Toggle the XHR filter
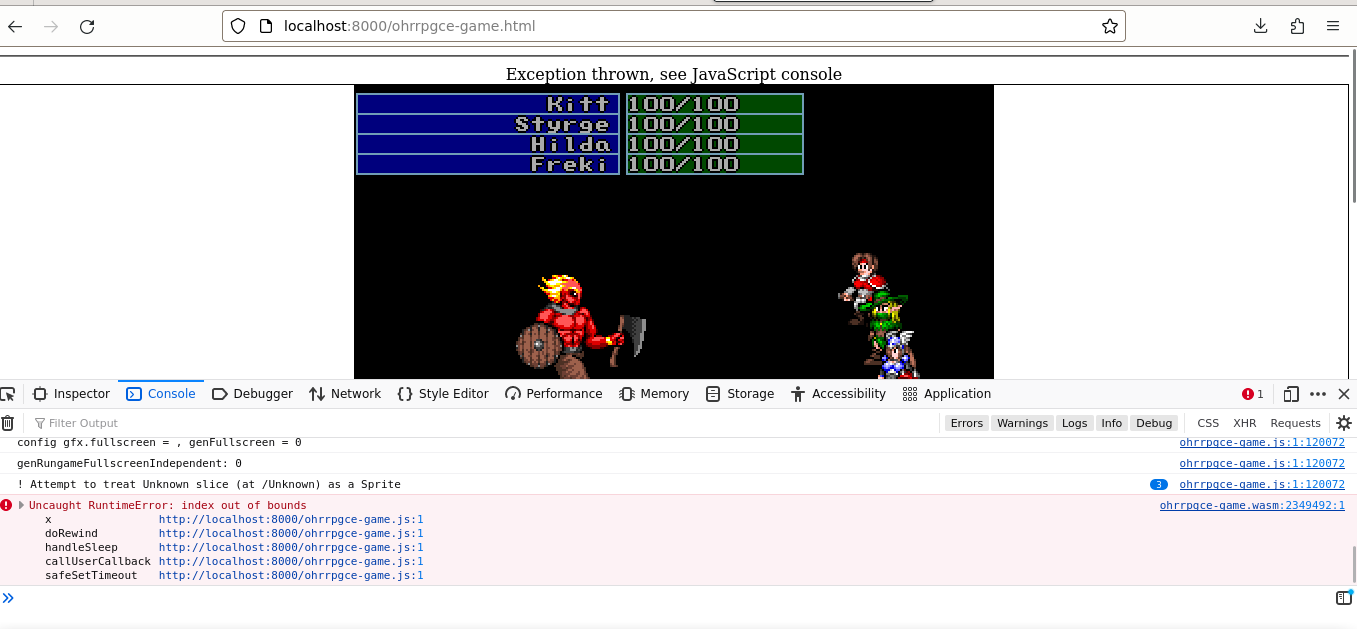This screenshot has height=629, width=1357. [1244, 423]
